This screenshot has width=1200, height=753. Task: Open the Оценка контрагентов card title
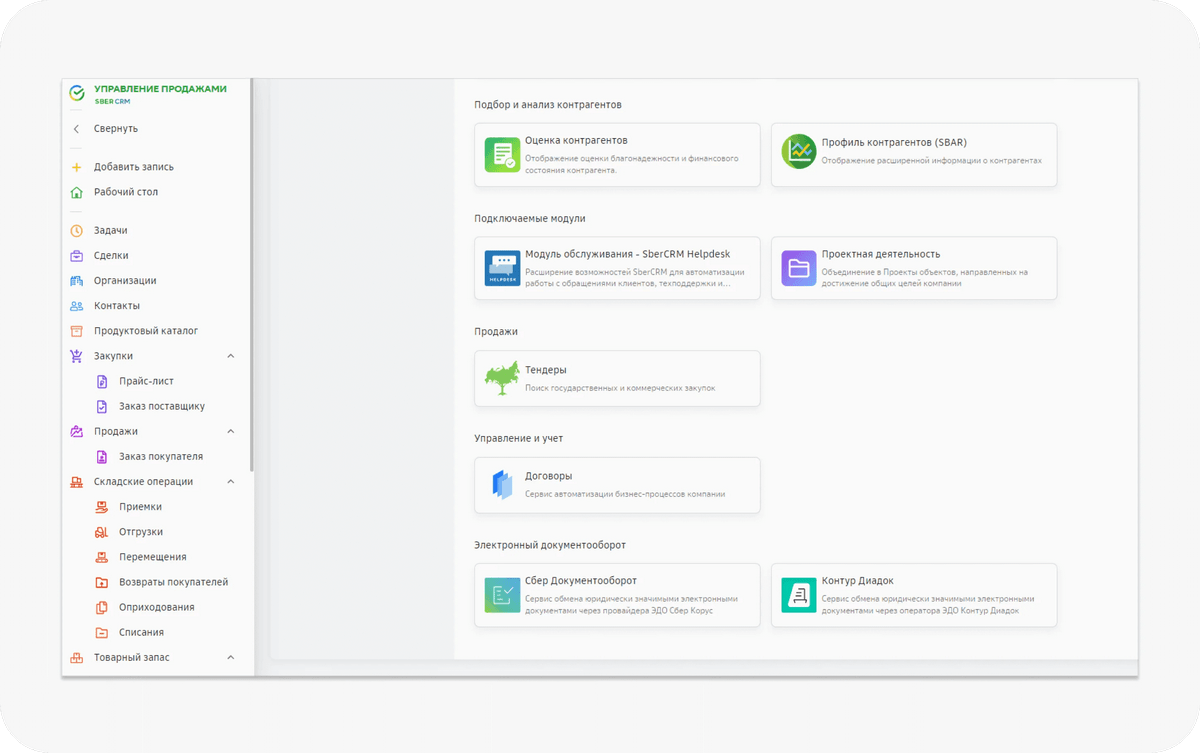576,141
